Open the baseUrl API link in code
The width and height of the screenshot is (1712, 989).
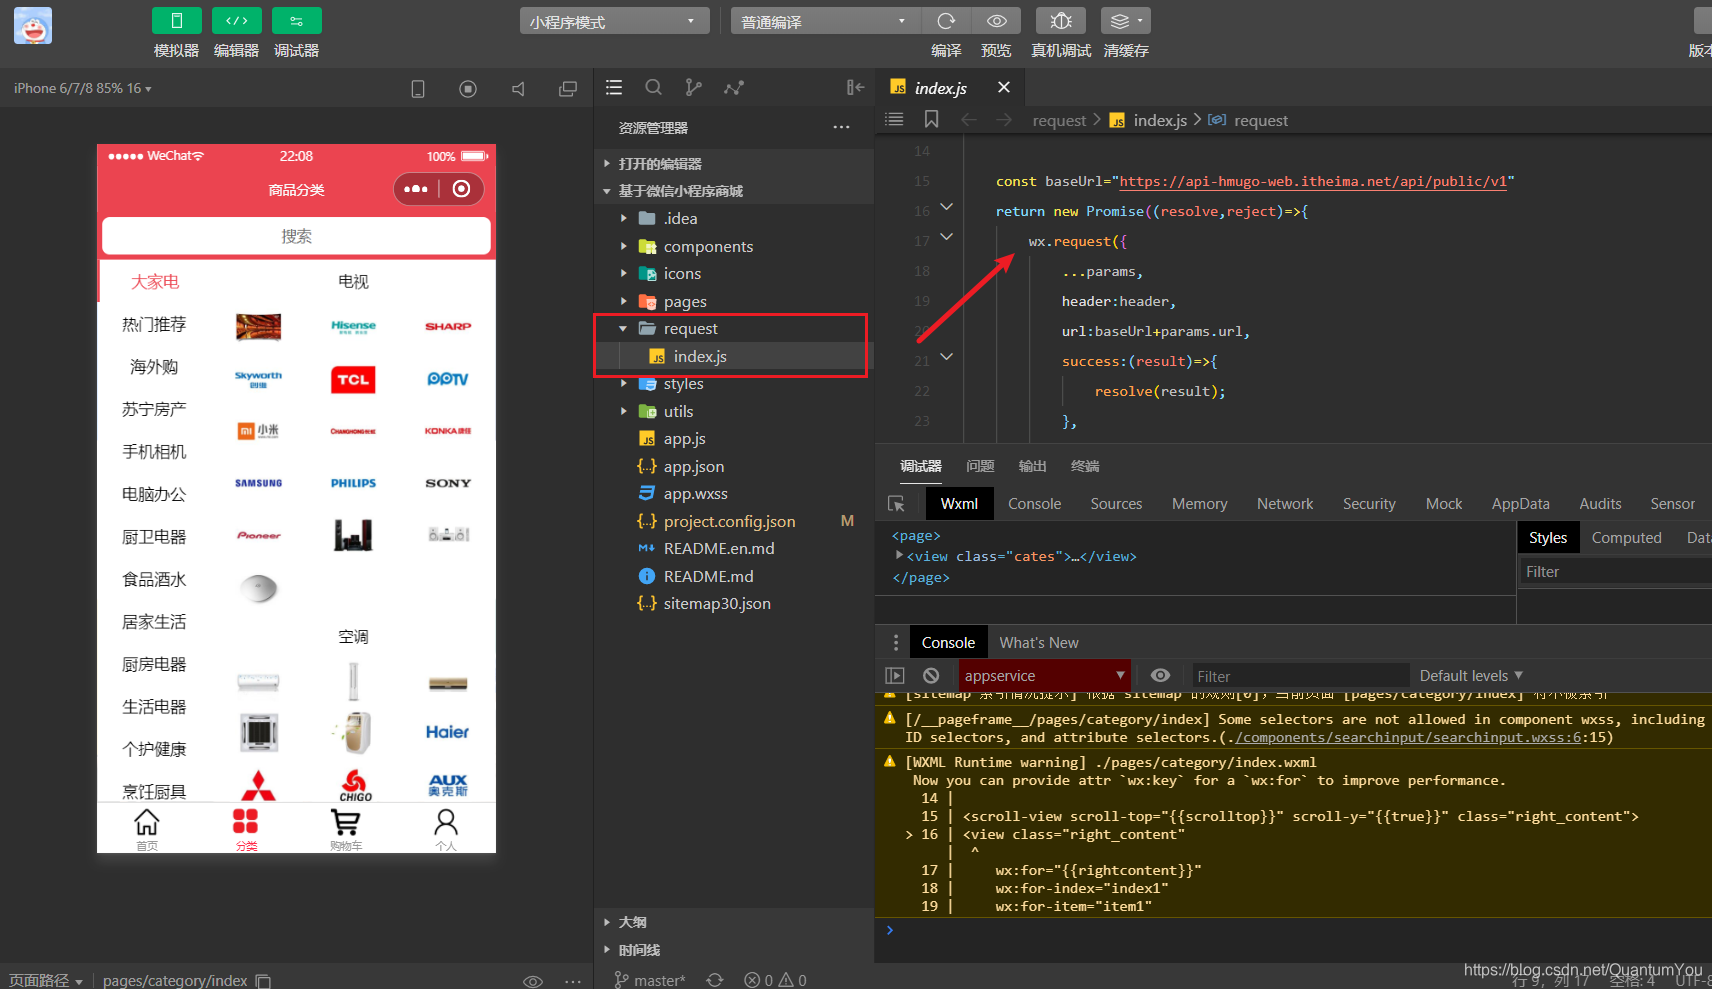1313,181
